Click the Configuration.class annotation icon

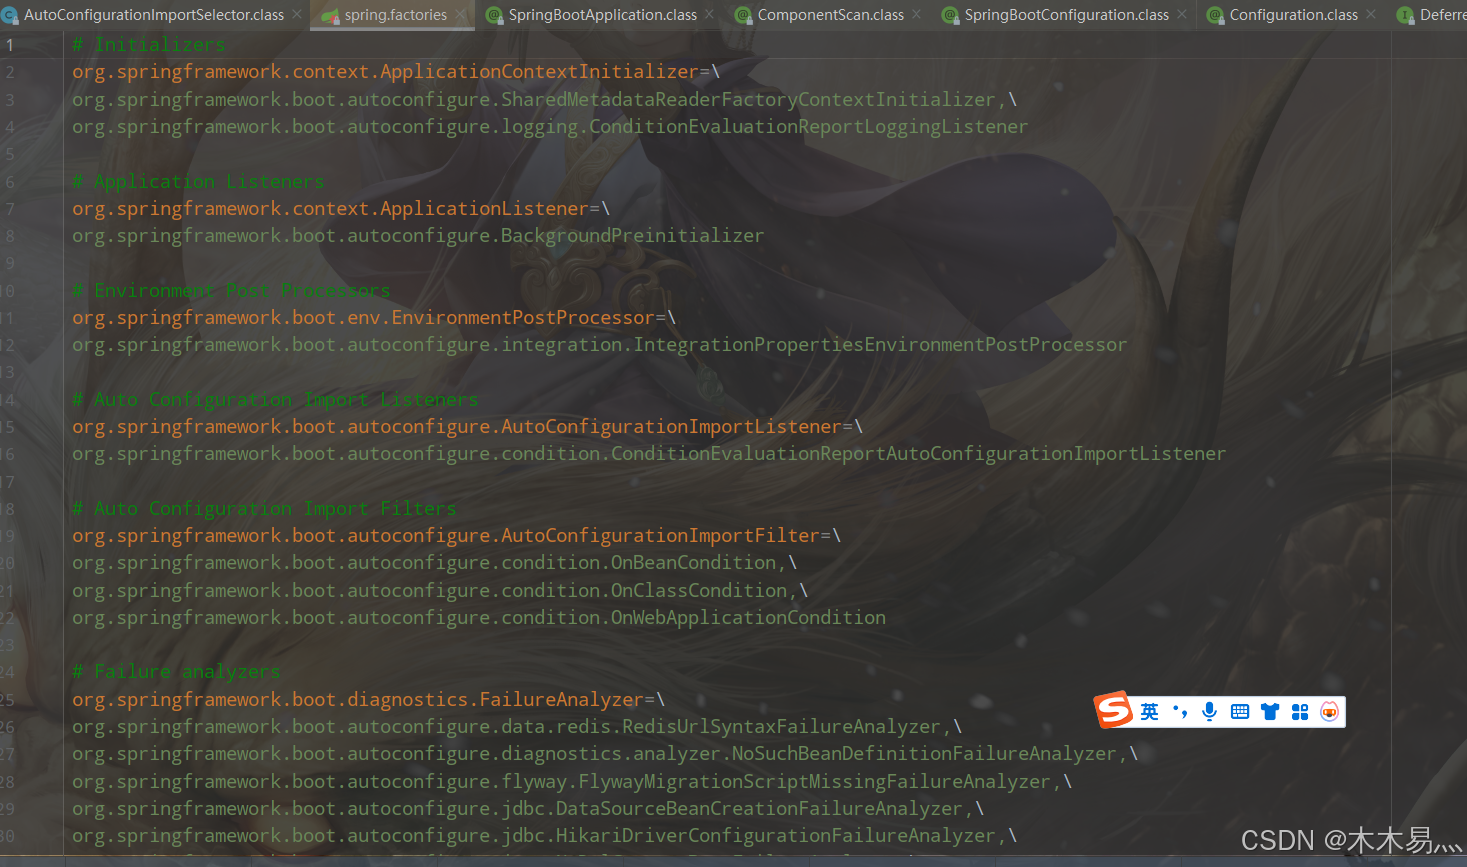[1215, 15]
